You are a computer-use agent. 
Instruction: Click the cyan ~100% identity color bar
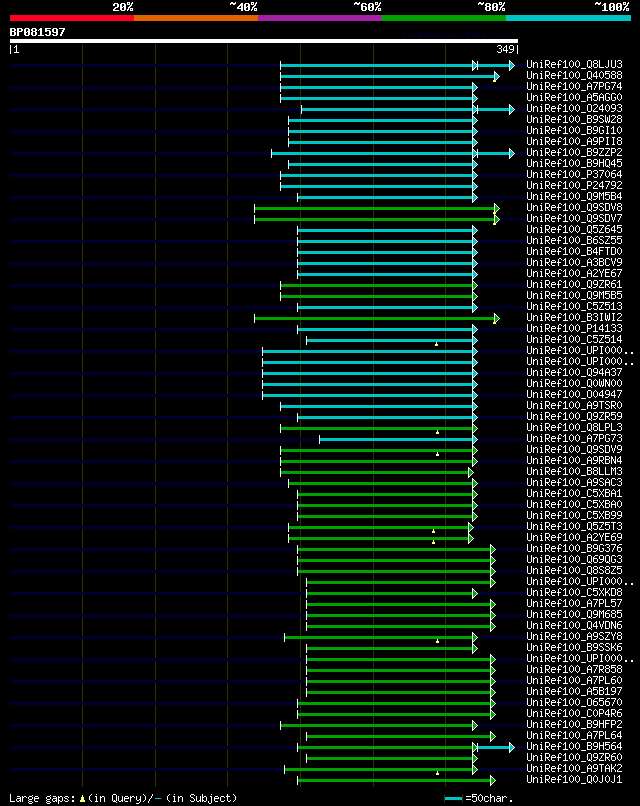569,18
